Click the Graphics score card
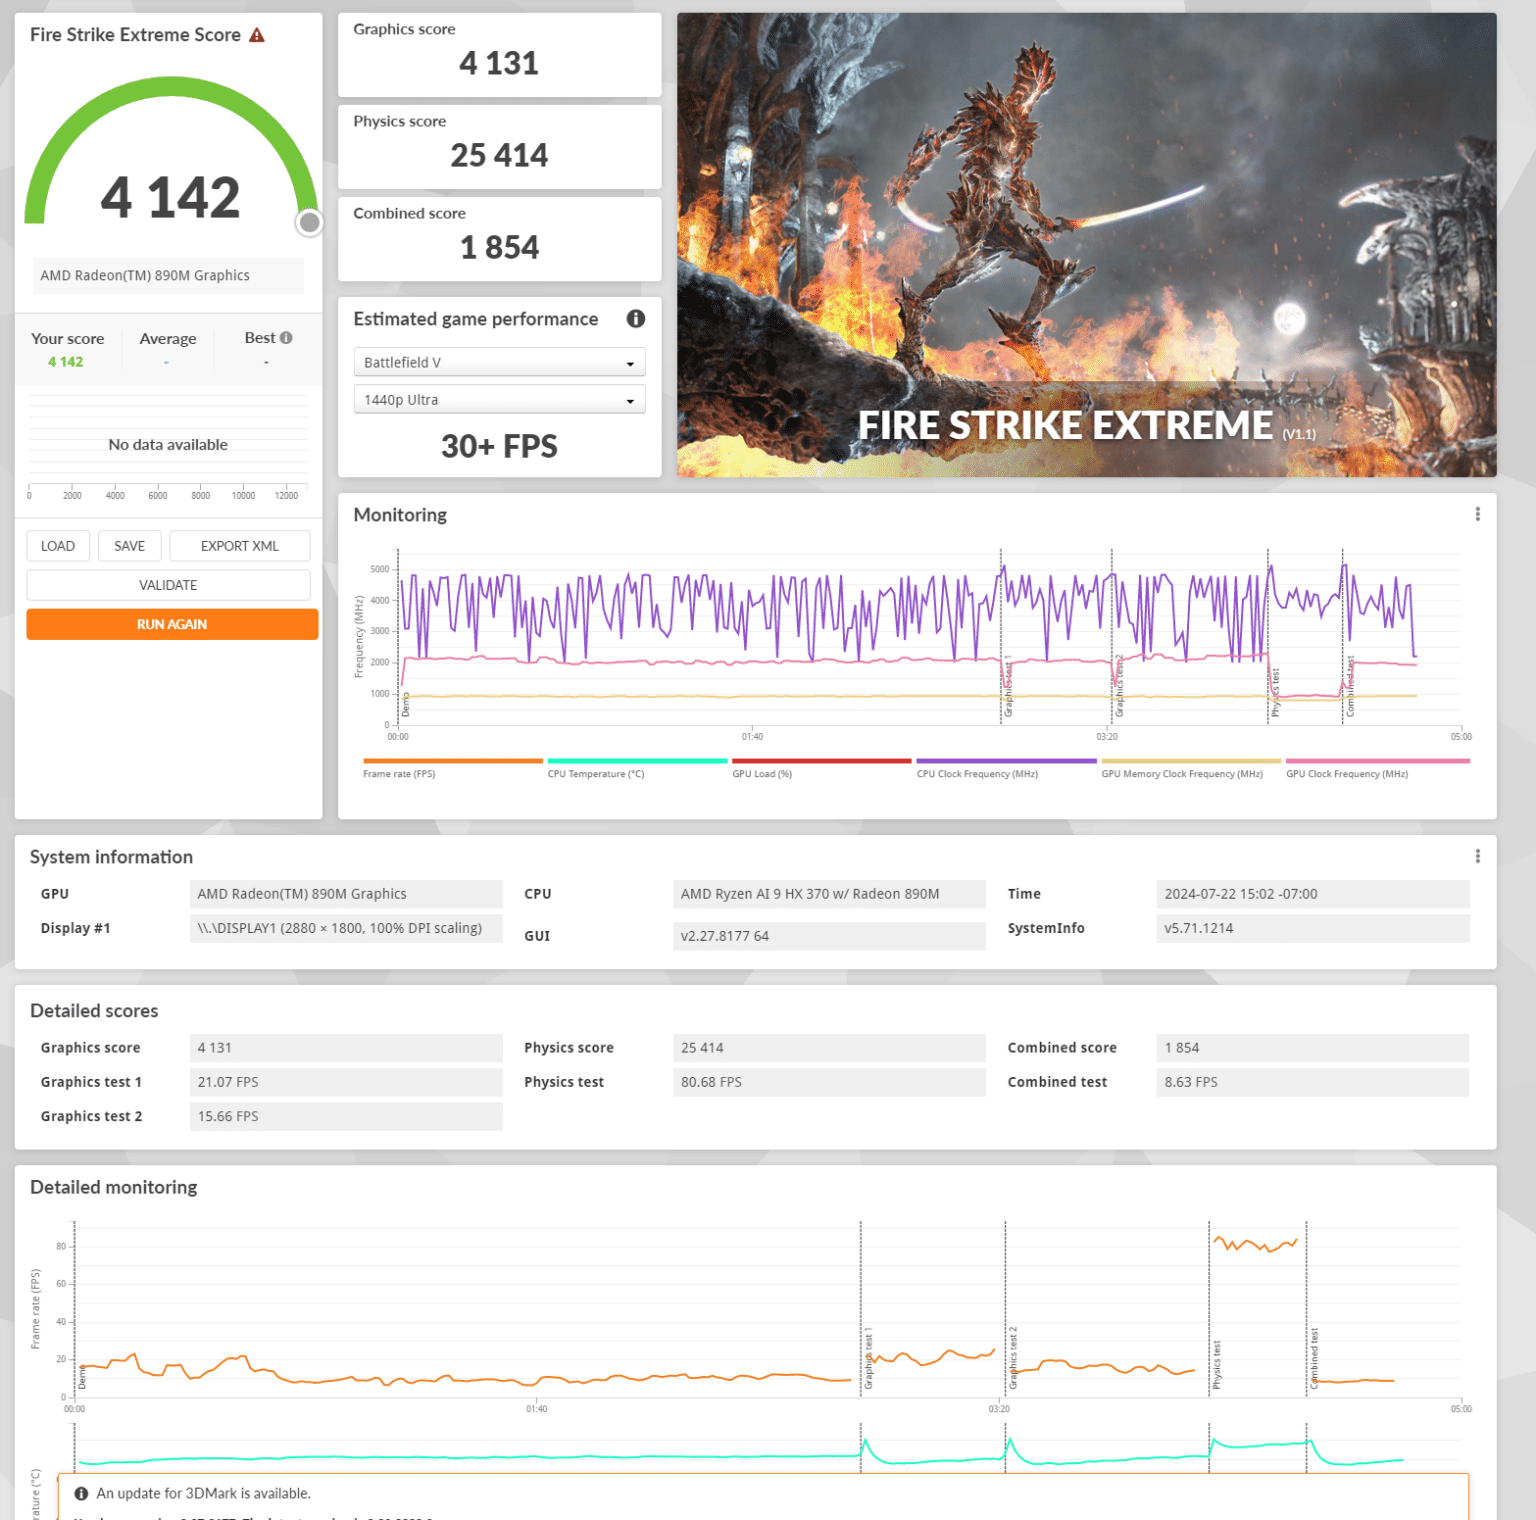The image size is (1536, 1520). [499, 55]
